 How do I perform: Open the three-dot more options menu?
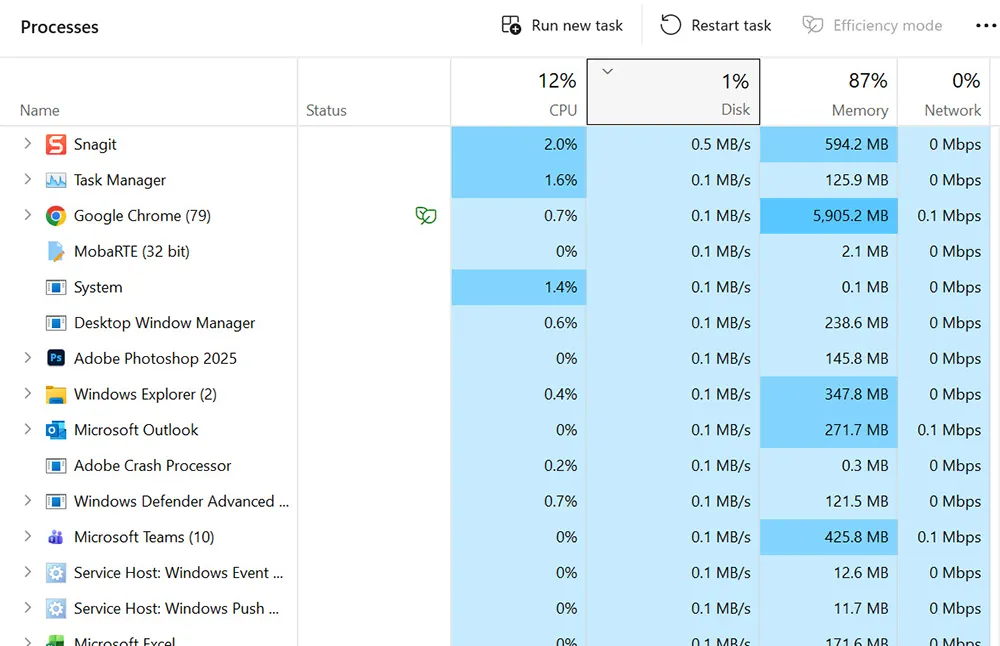tap(985, 25)
